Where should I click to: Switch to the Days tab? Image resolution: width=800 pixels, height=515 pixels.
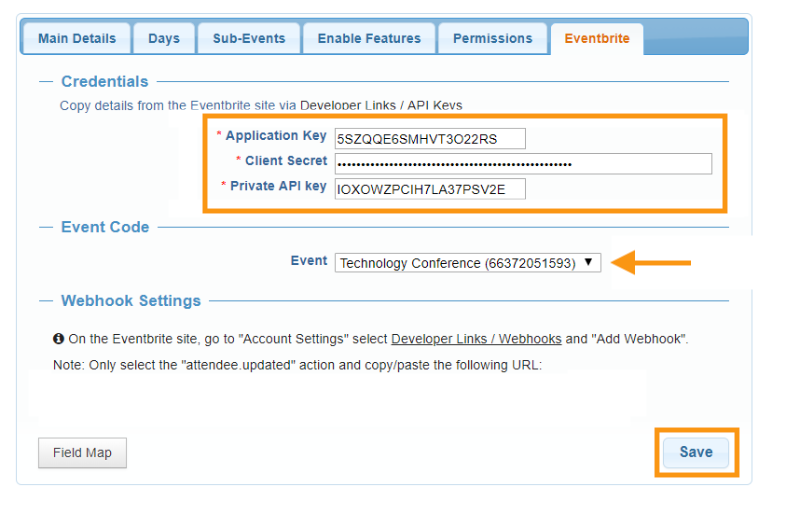click(x=164, y=39)
